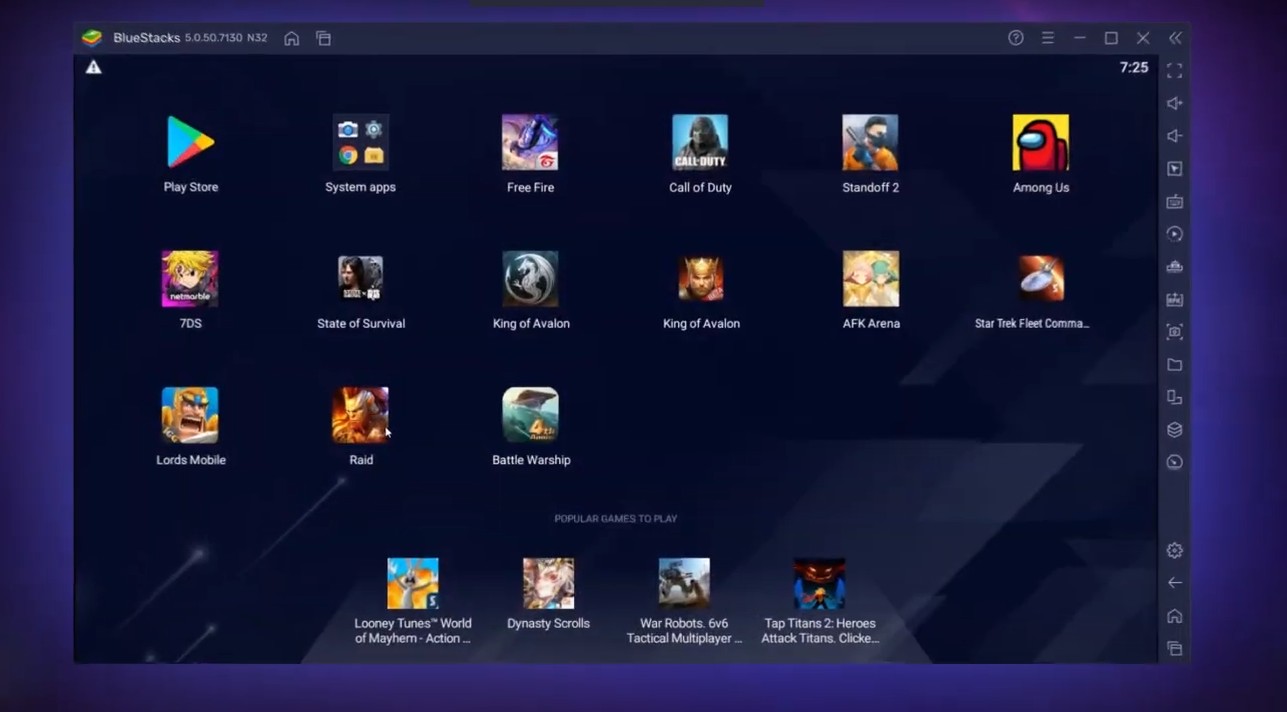1287x712 pixels.
Task: Open the System apps folder
Action: (x=360, y=142)
